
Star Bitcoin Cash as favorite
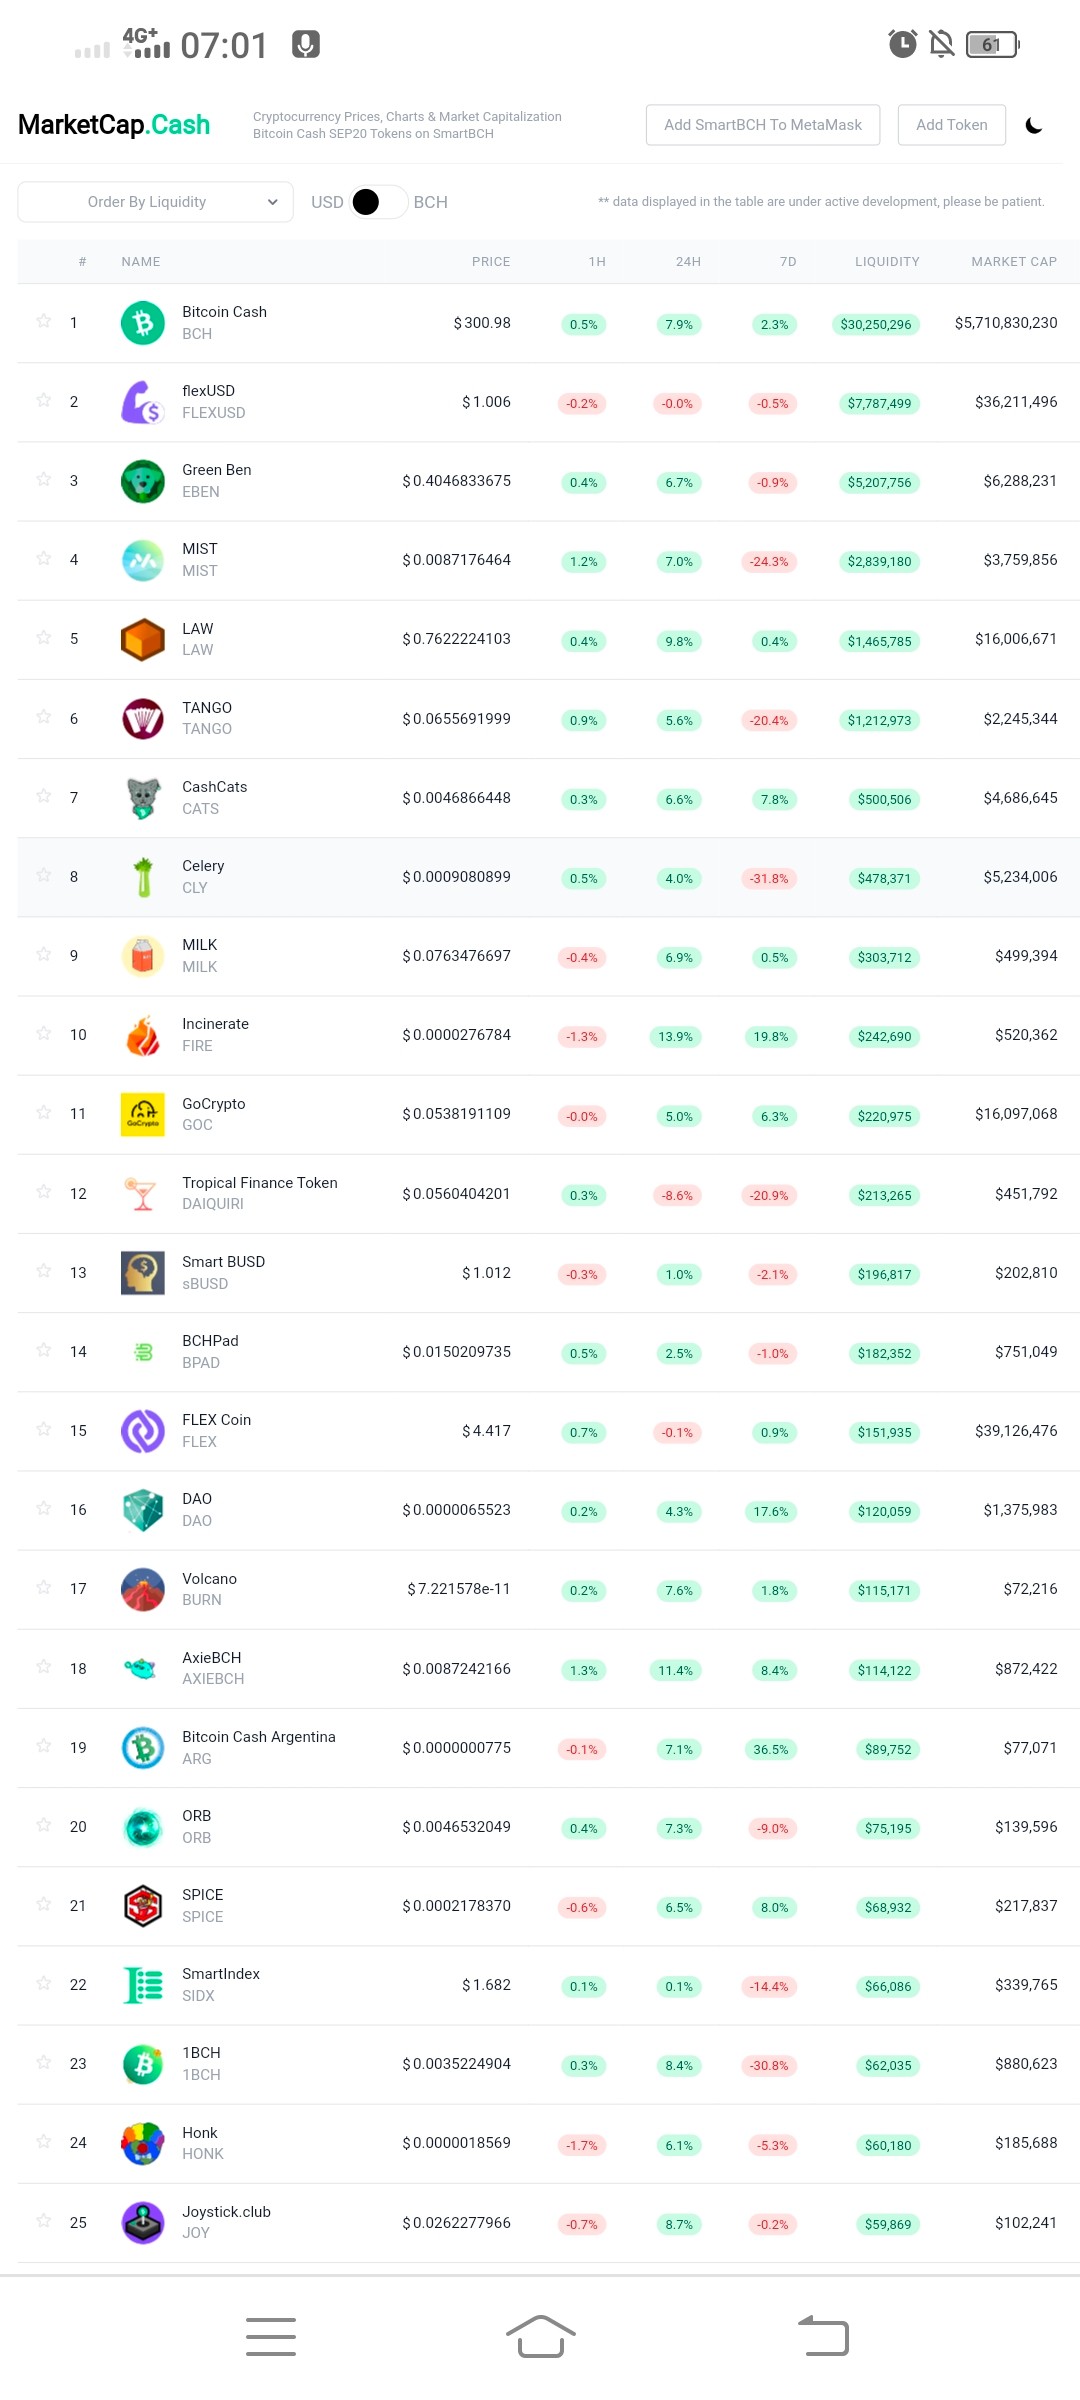44,321
